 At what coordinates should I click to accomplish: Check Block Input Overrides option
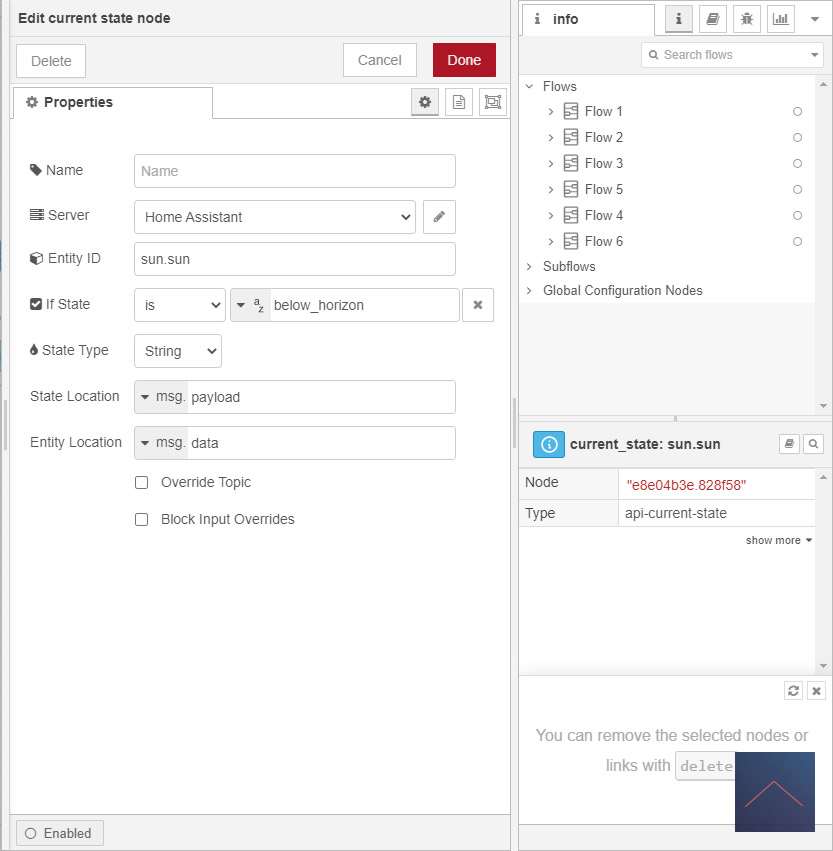pyautogui.click(x=142, y=520)
